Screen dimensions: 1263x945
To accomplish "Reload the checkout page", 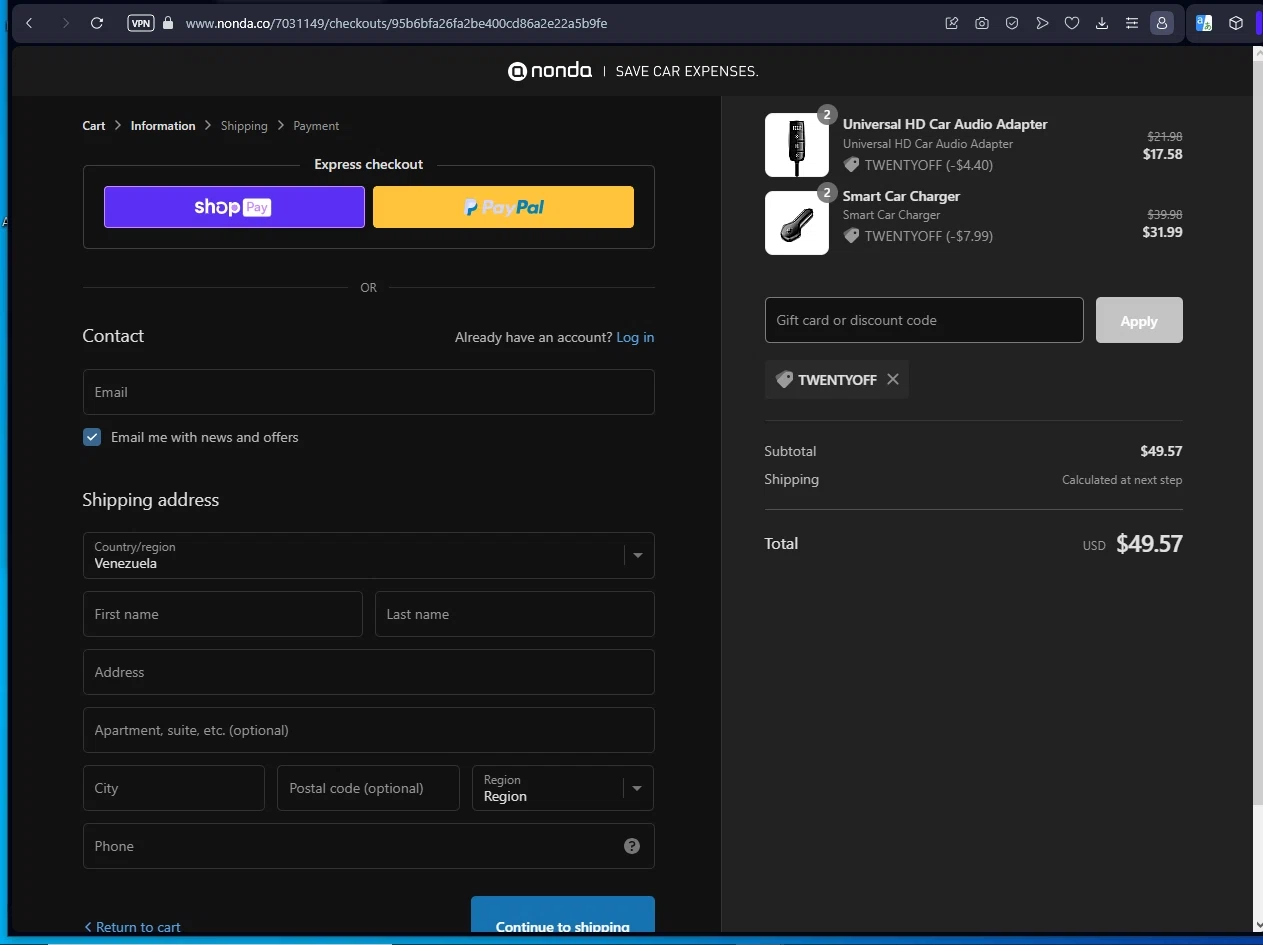I will (97, 23).
